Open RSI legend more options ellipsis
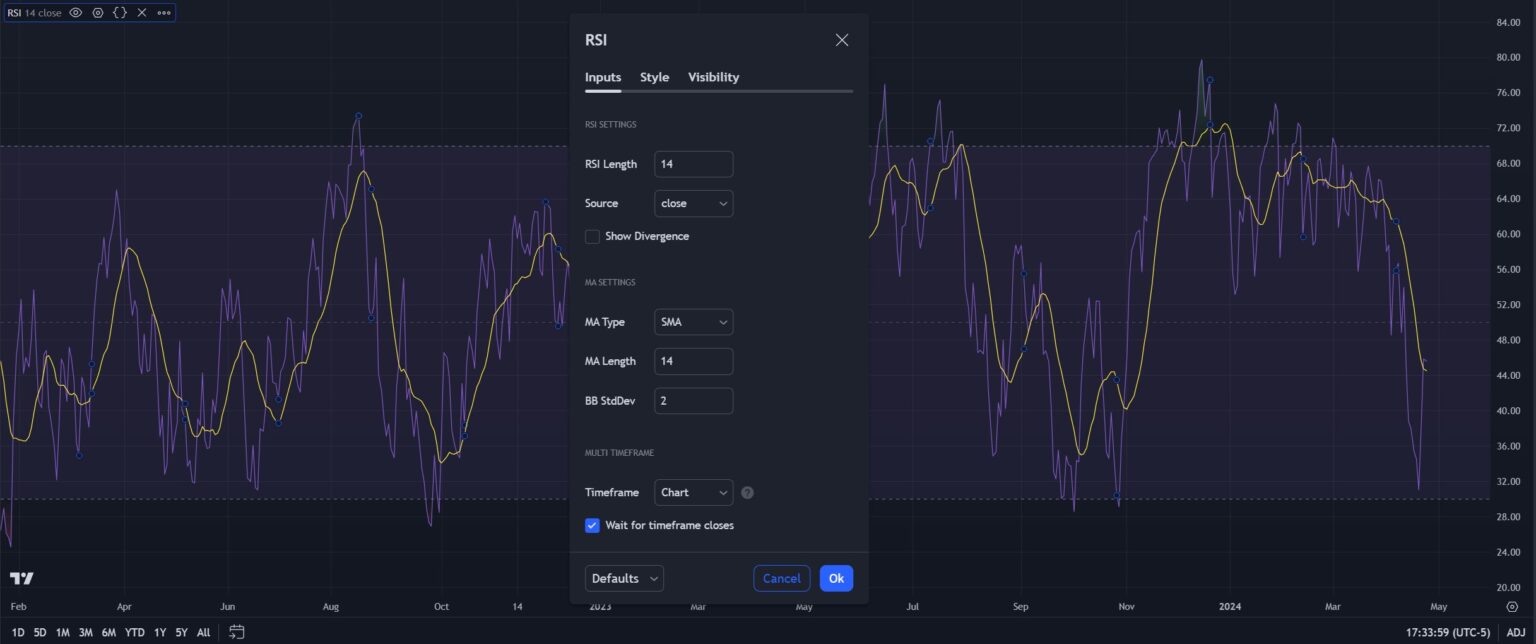This screenshot has width=1536, height=644. tap(164, 13)
